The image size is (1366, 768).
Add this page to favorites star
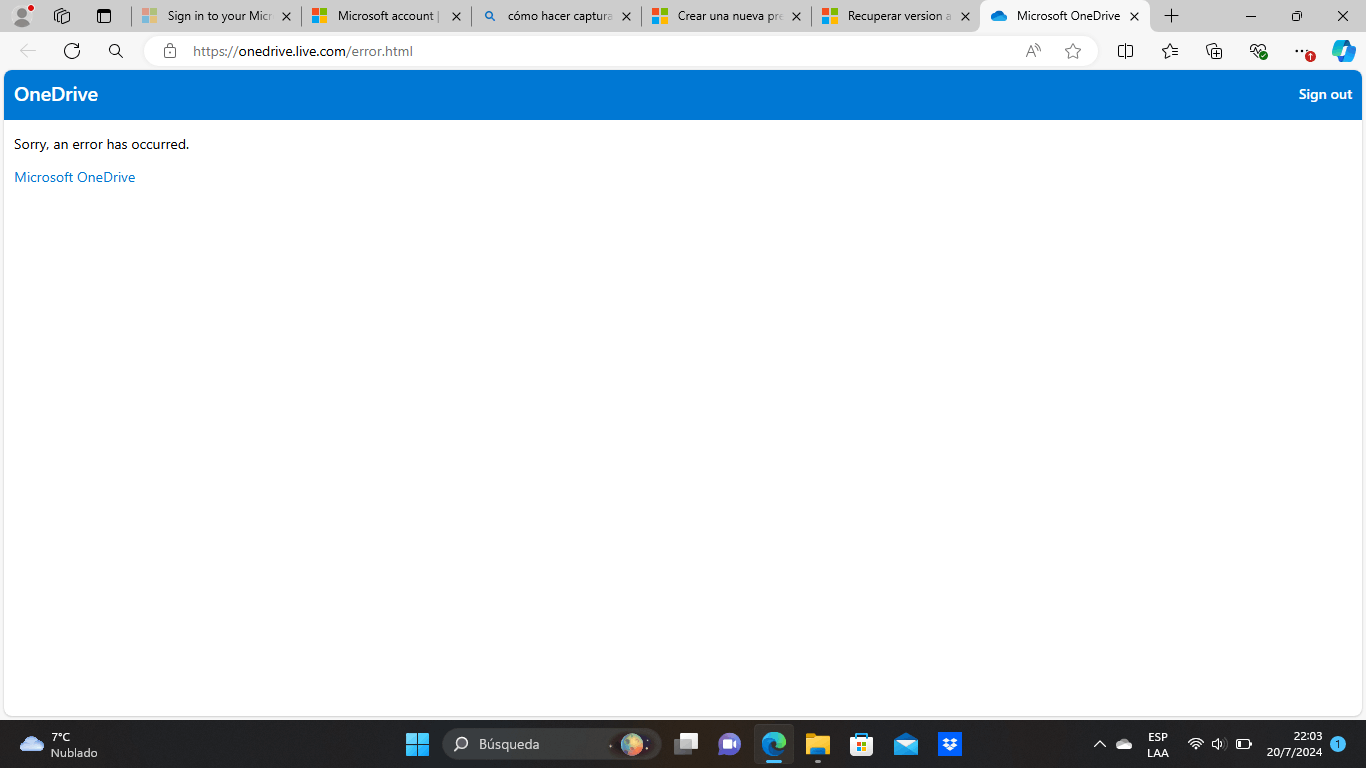click(1073, 51)
